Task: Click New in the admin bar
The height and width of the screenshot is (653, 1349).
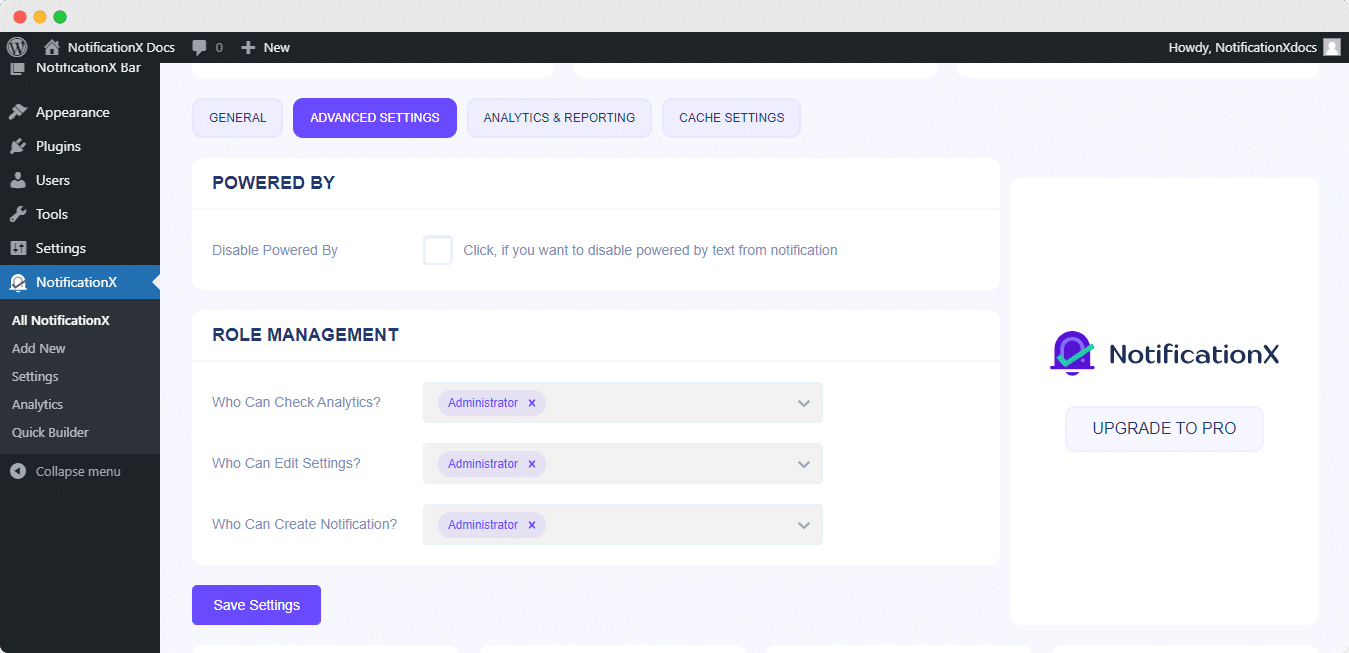Action: (x=277, y=47)
